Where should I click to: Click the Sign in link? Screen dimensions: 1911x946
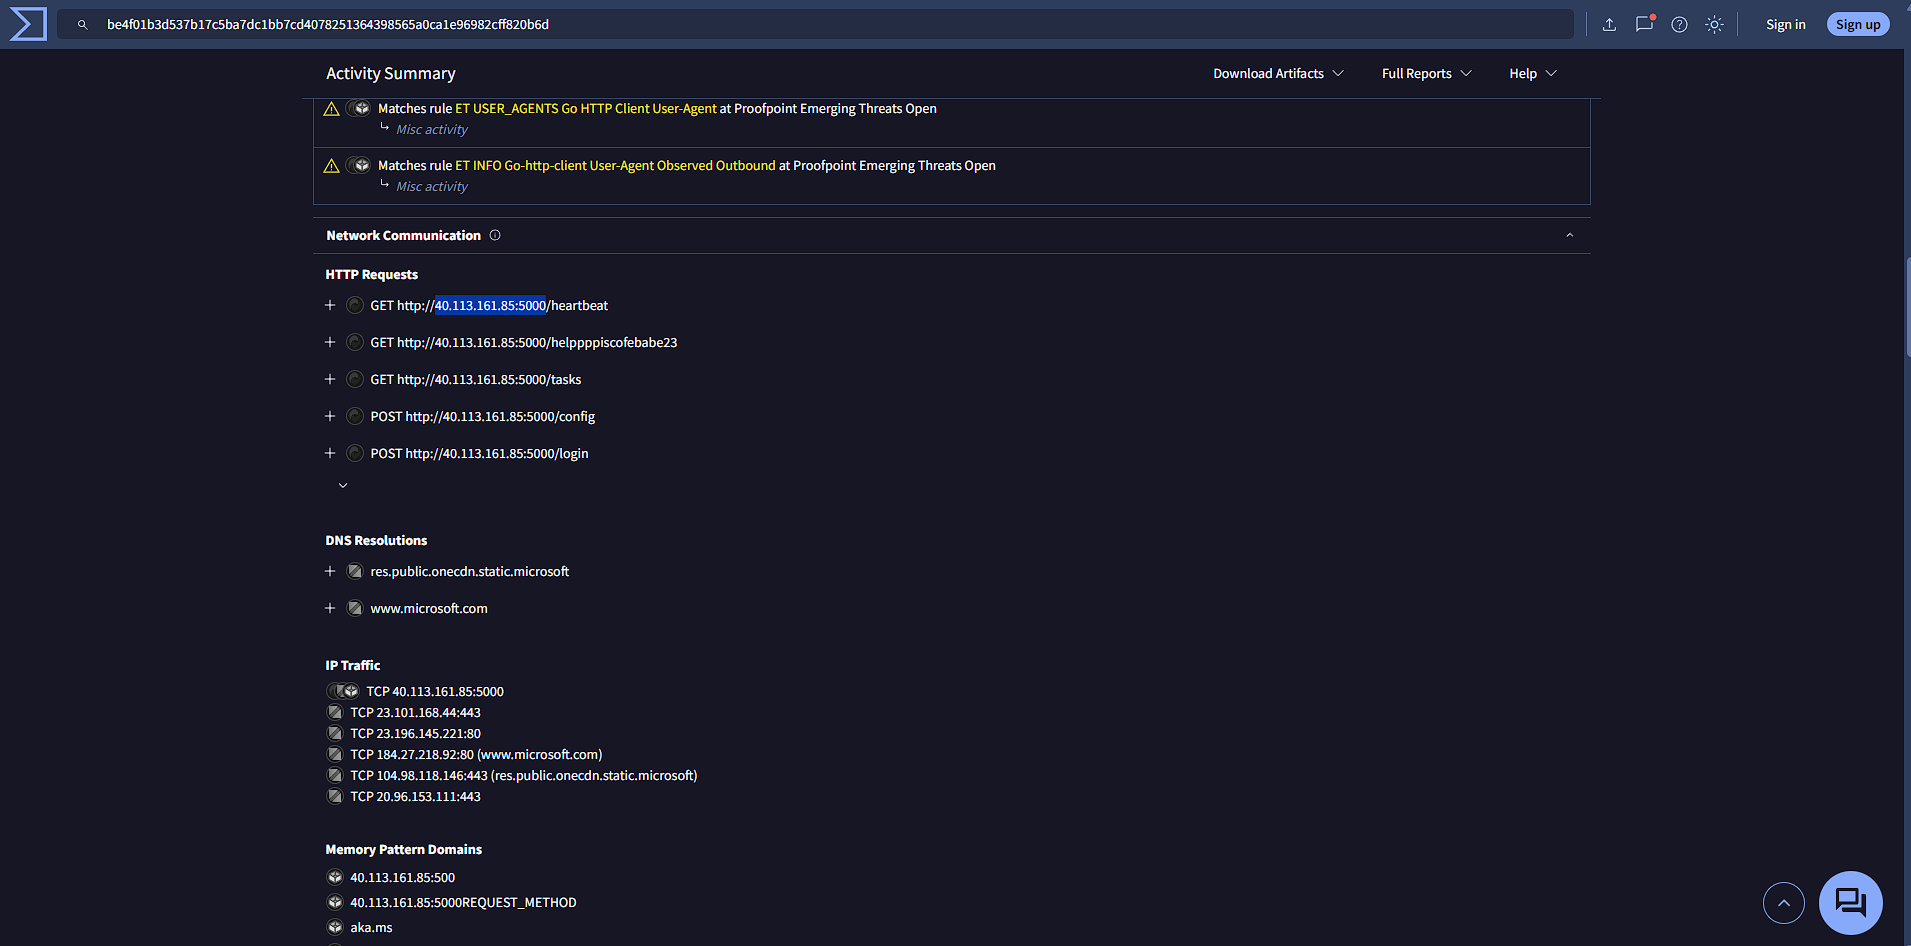click(1785, 24)
